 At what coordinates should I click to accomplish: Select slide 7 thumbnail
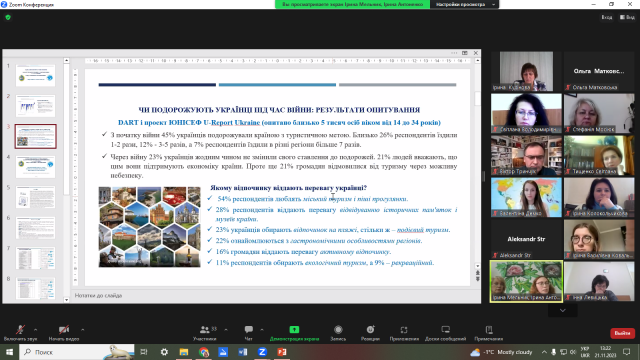point(36,258)
